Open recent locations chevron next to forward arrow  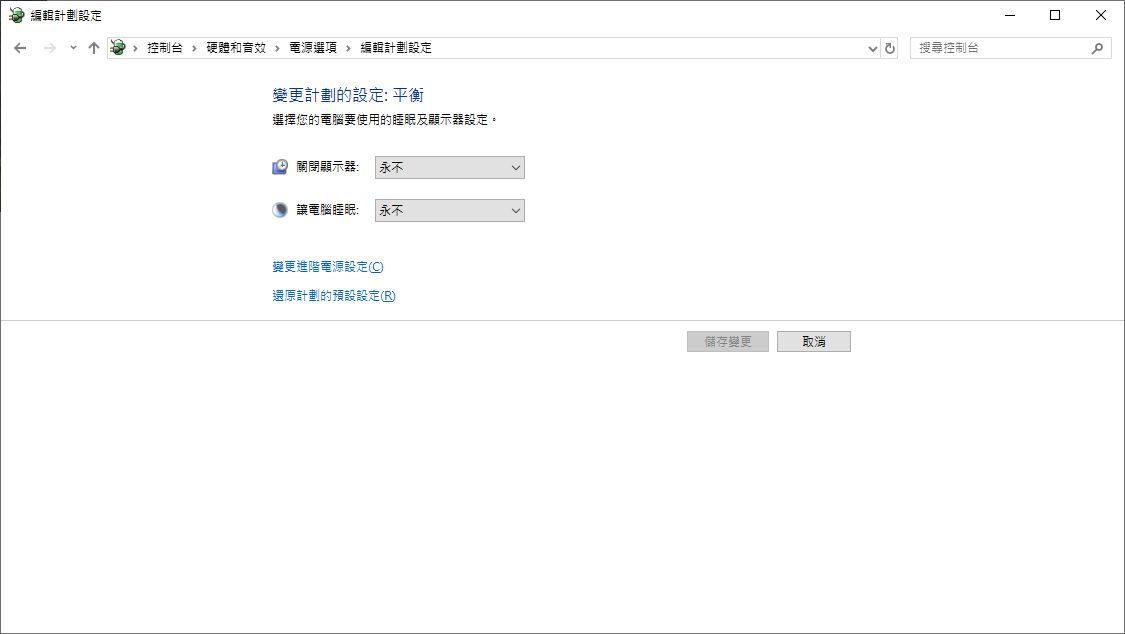73,48
